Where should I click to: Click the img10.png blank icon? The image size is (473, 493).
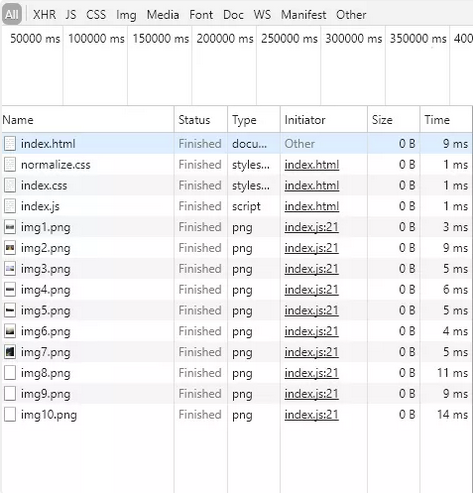10,415
